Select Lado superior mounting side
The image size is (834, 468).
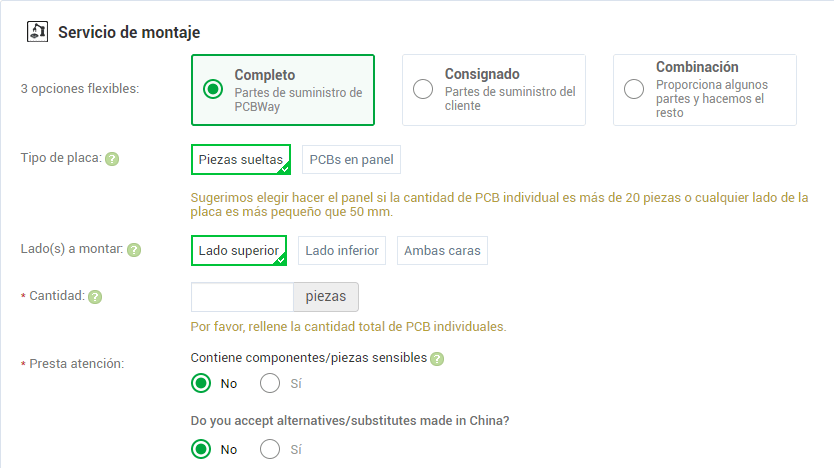238,250
